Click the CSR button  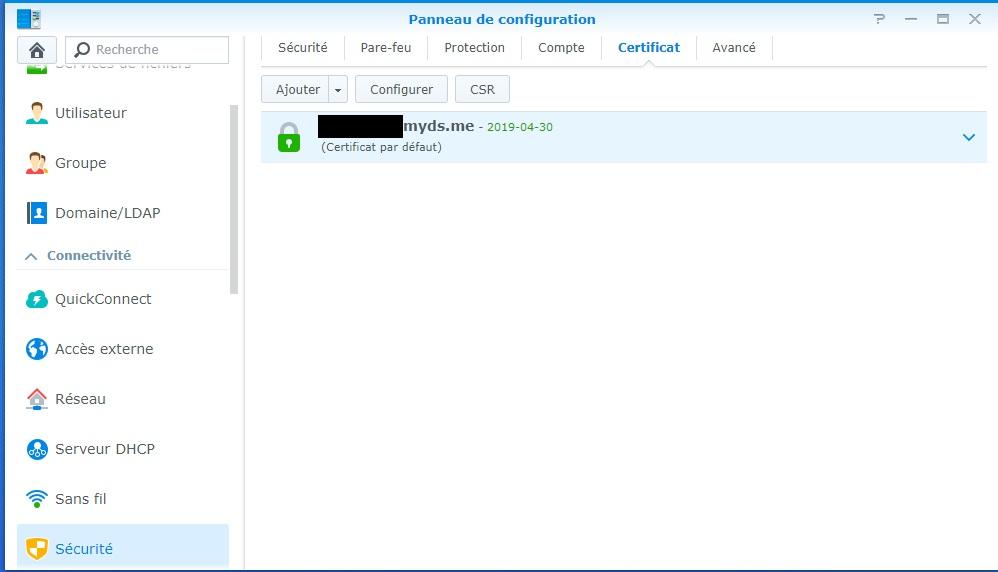482,90
